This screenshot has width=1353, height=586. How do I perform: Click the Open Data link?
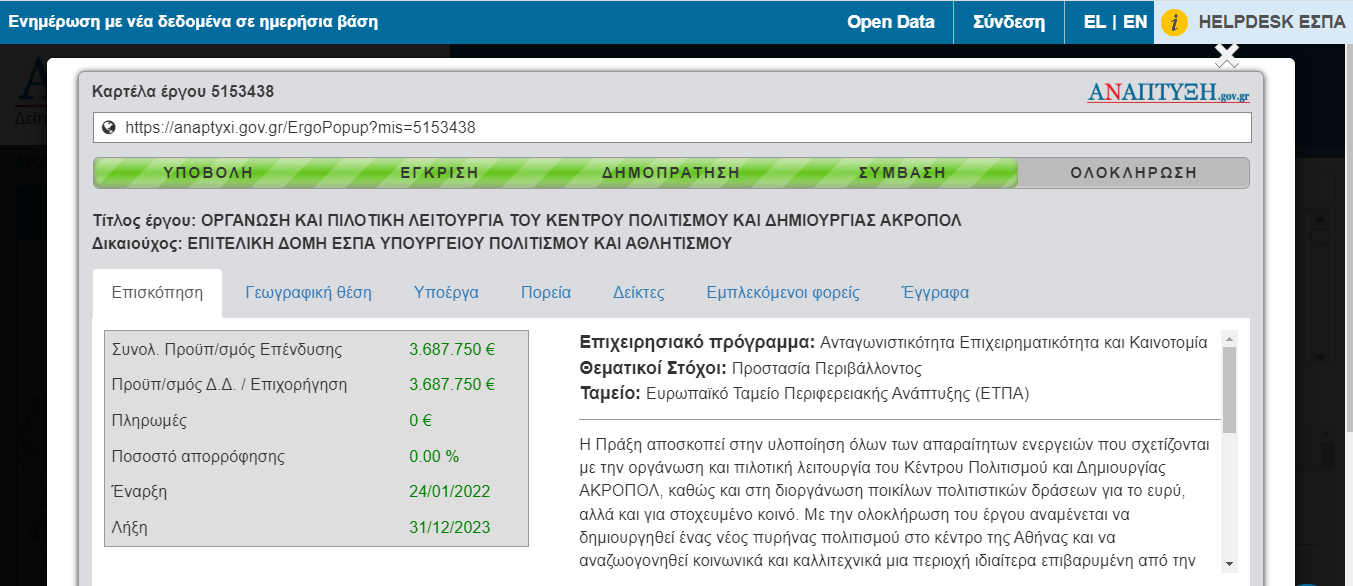(x=890, y=22)
